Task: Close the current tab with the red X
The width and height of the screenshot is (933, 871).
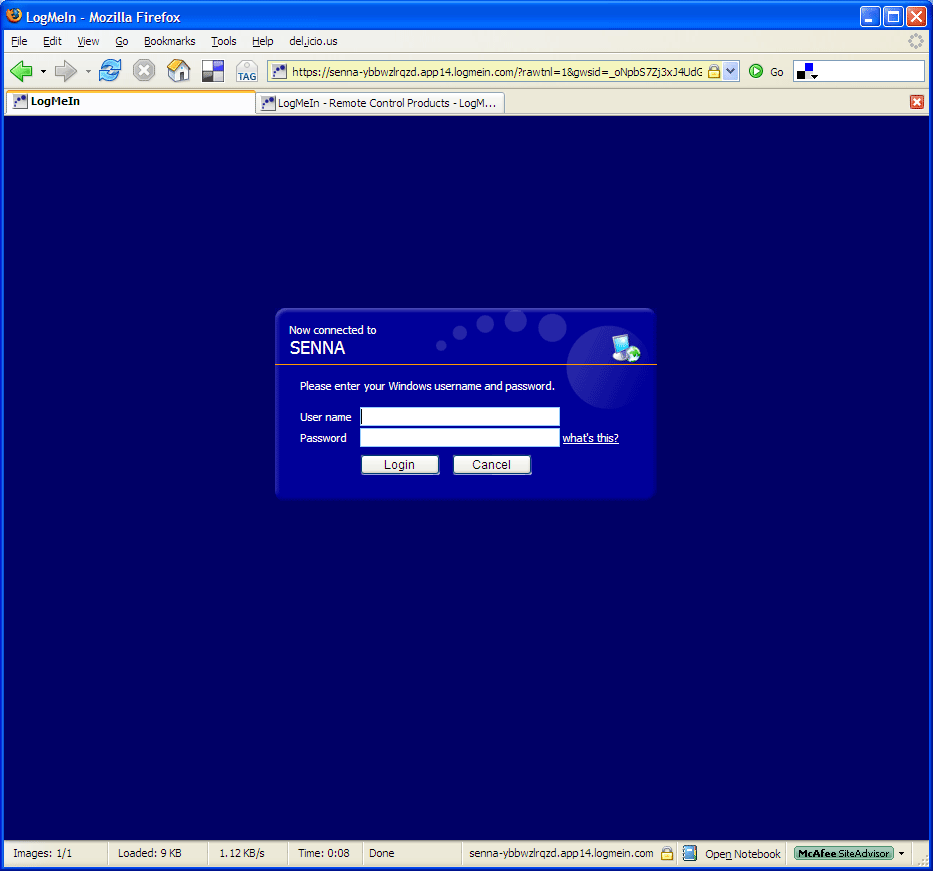Action: (916, 102)
